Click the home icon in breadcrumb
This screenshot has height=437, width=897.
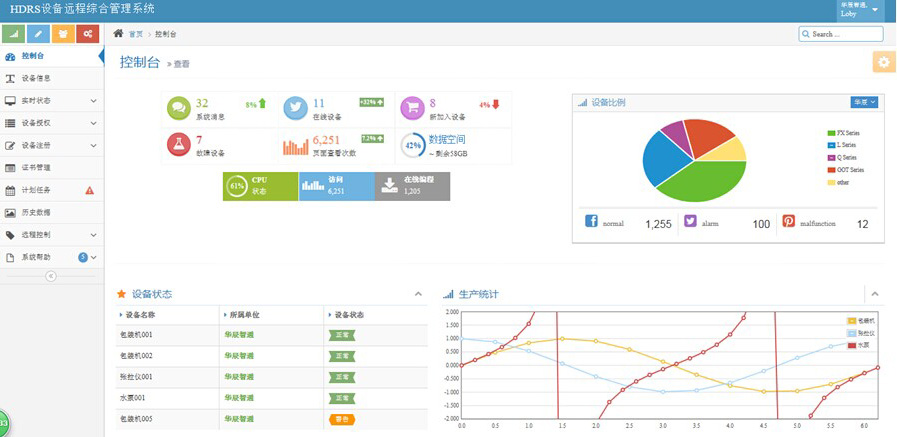(x=118, y=33)
